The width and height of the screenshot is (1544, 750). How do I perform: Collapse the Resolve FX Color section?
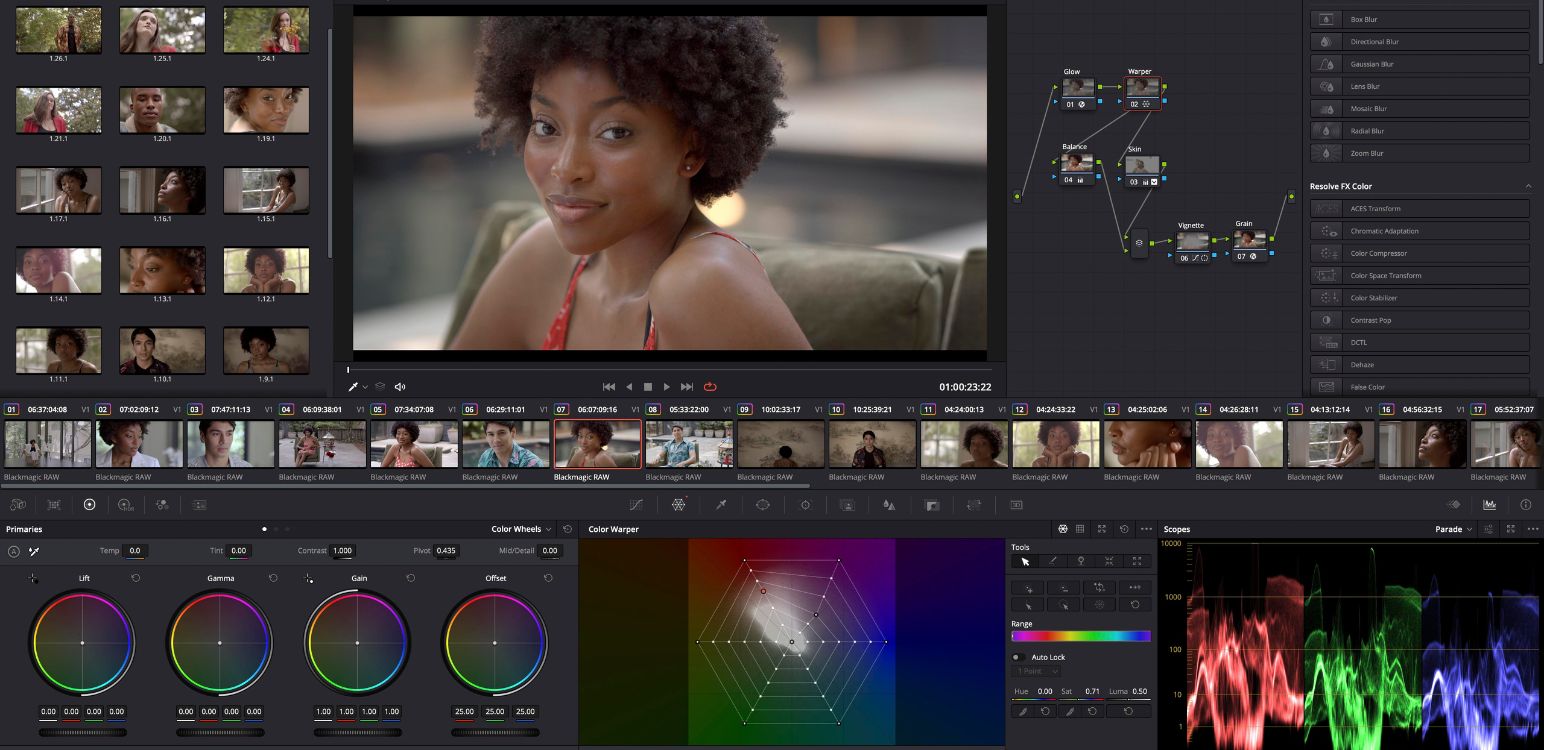point(1528,187)
